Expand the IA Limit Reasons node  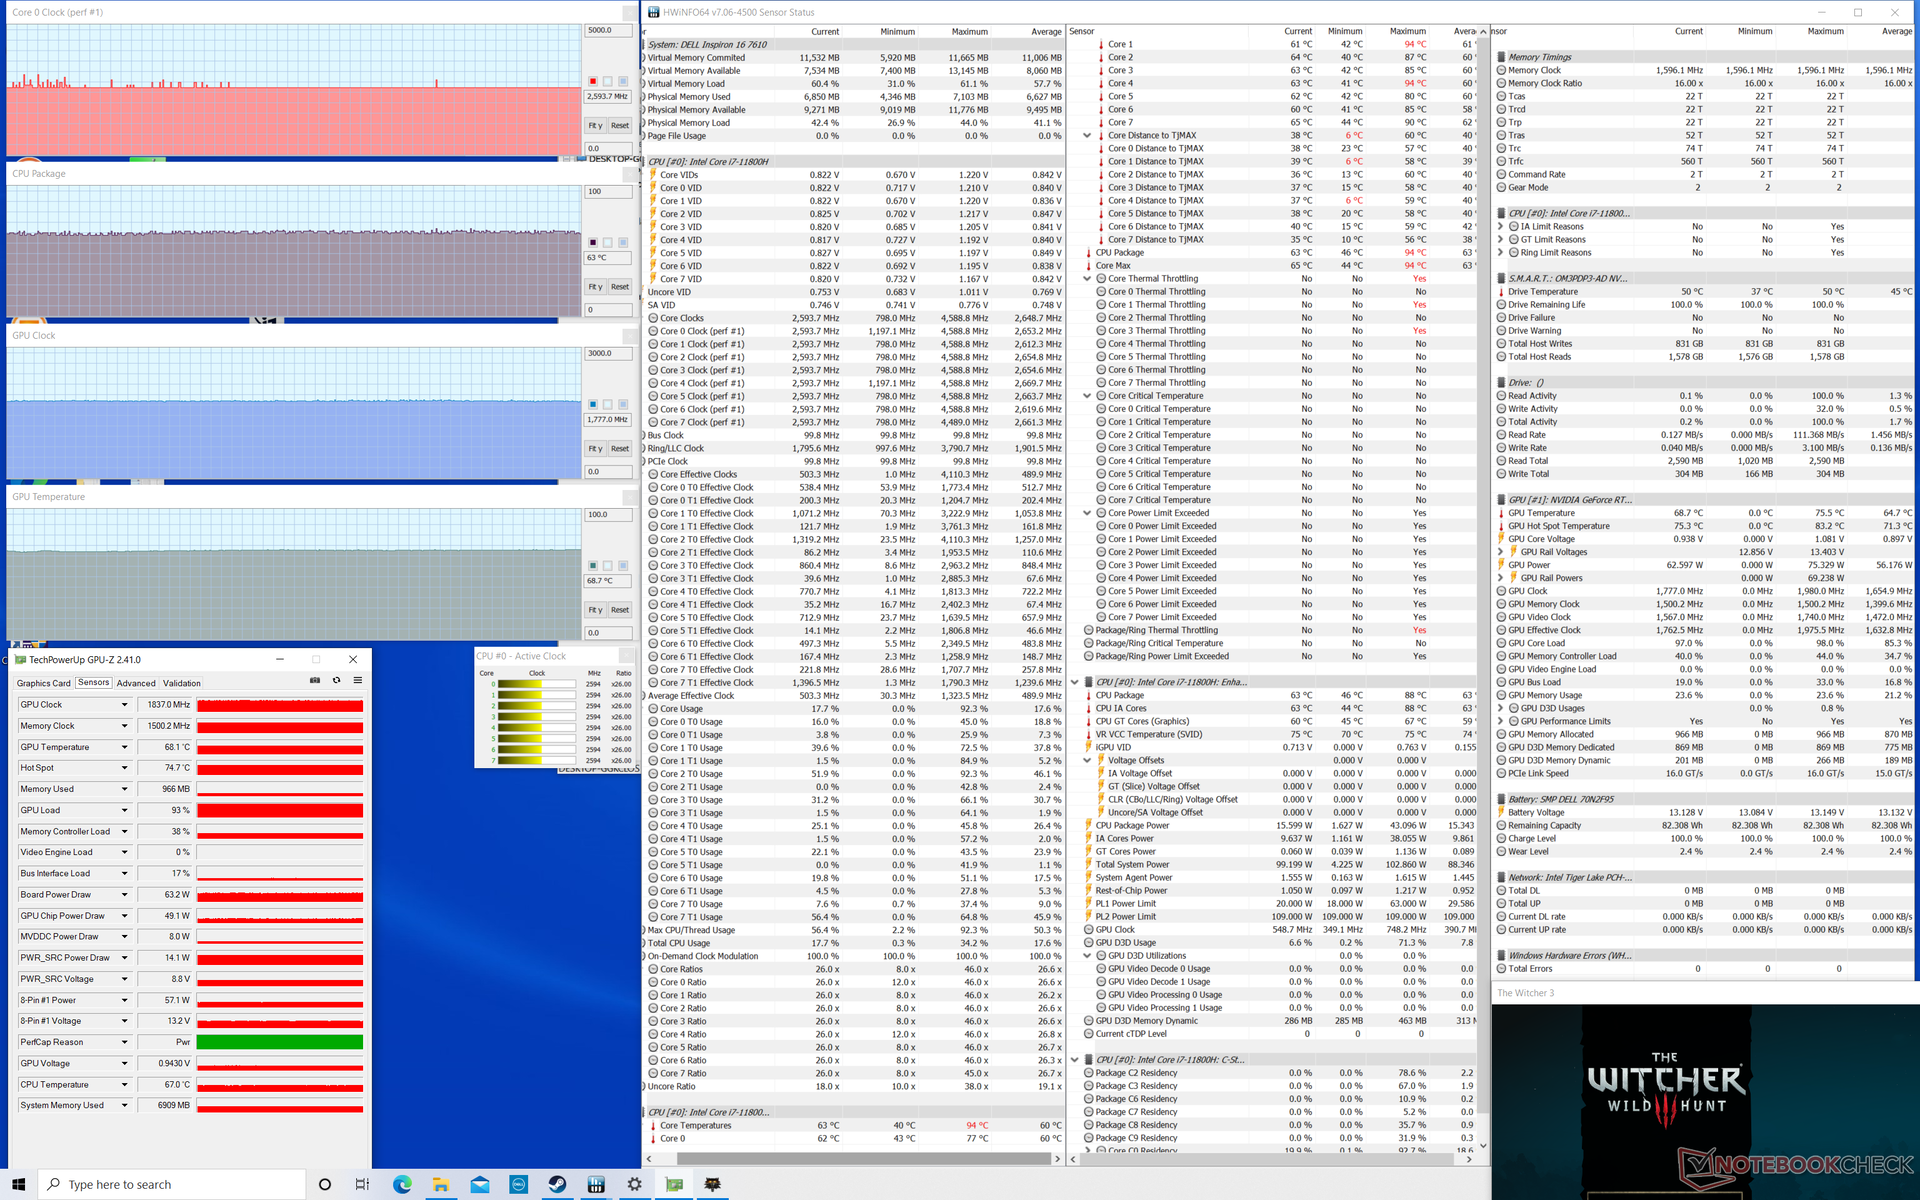click(x=1500, y=227)
